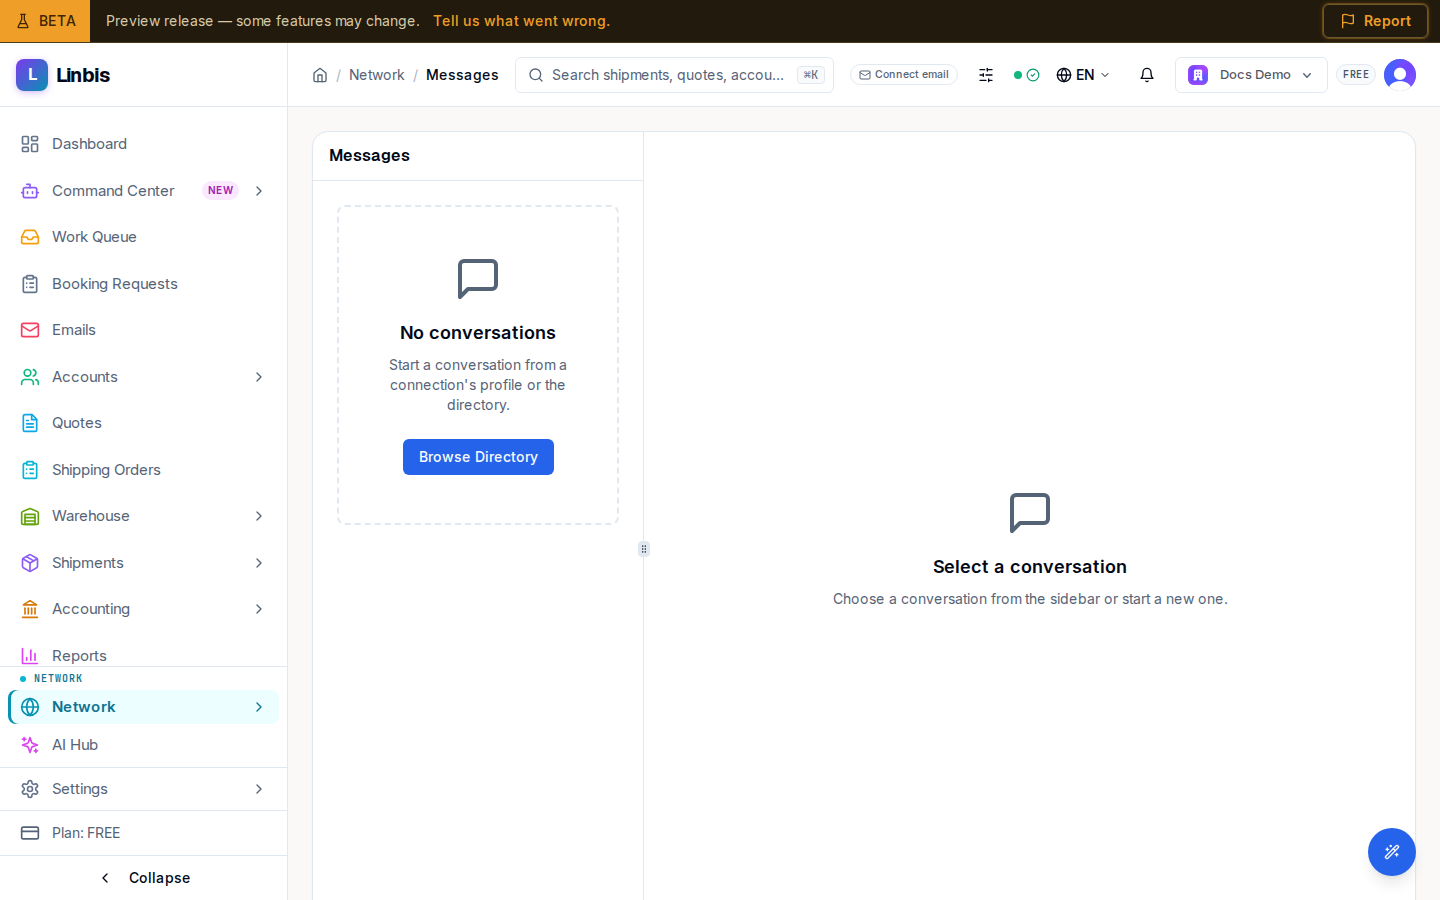Click the FREE plan badge in header
1440x900 pixels.
1356,75
